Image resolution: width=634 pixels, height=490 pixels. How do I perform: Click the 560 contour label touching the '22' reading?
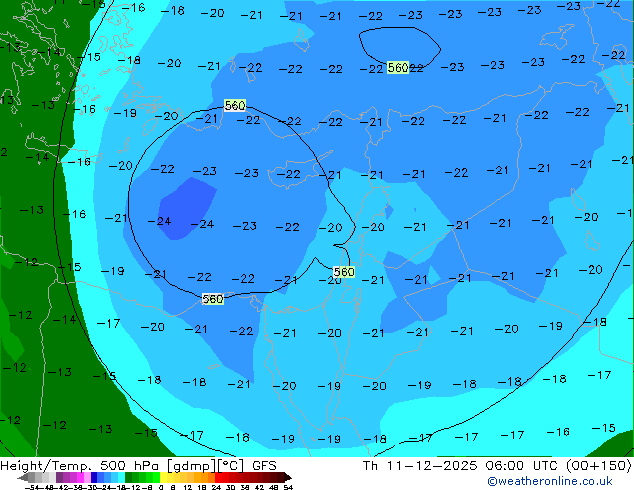point(397,68)
